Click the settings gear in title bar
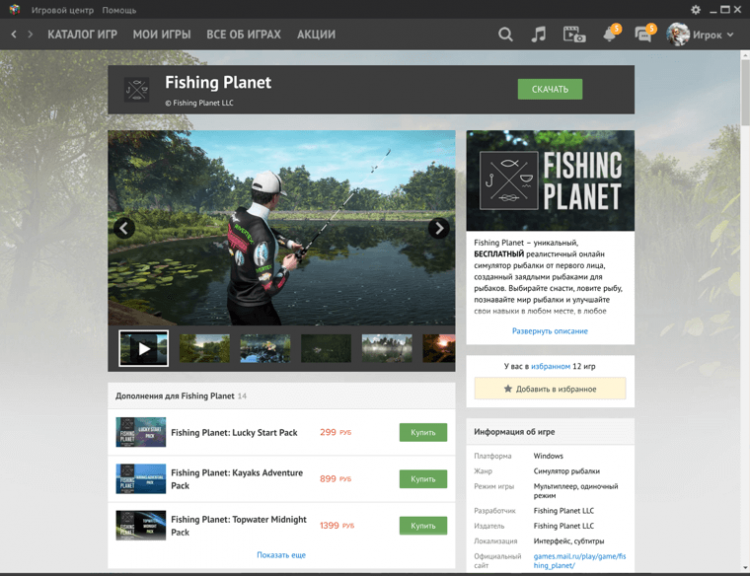 (696, 9)
